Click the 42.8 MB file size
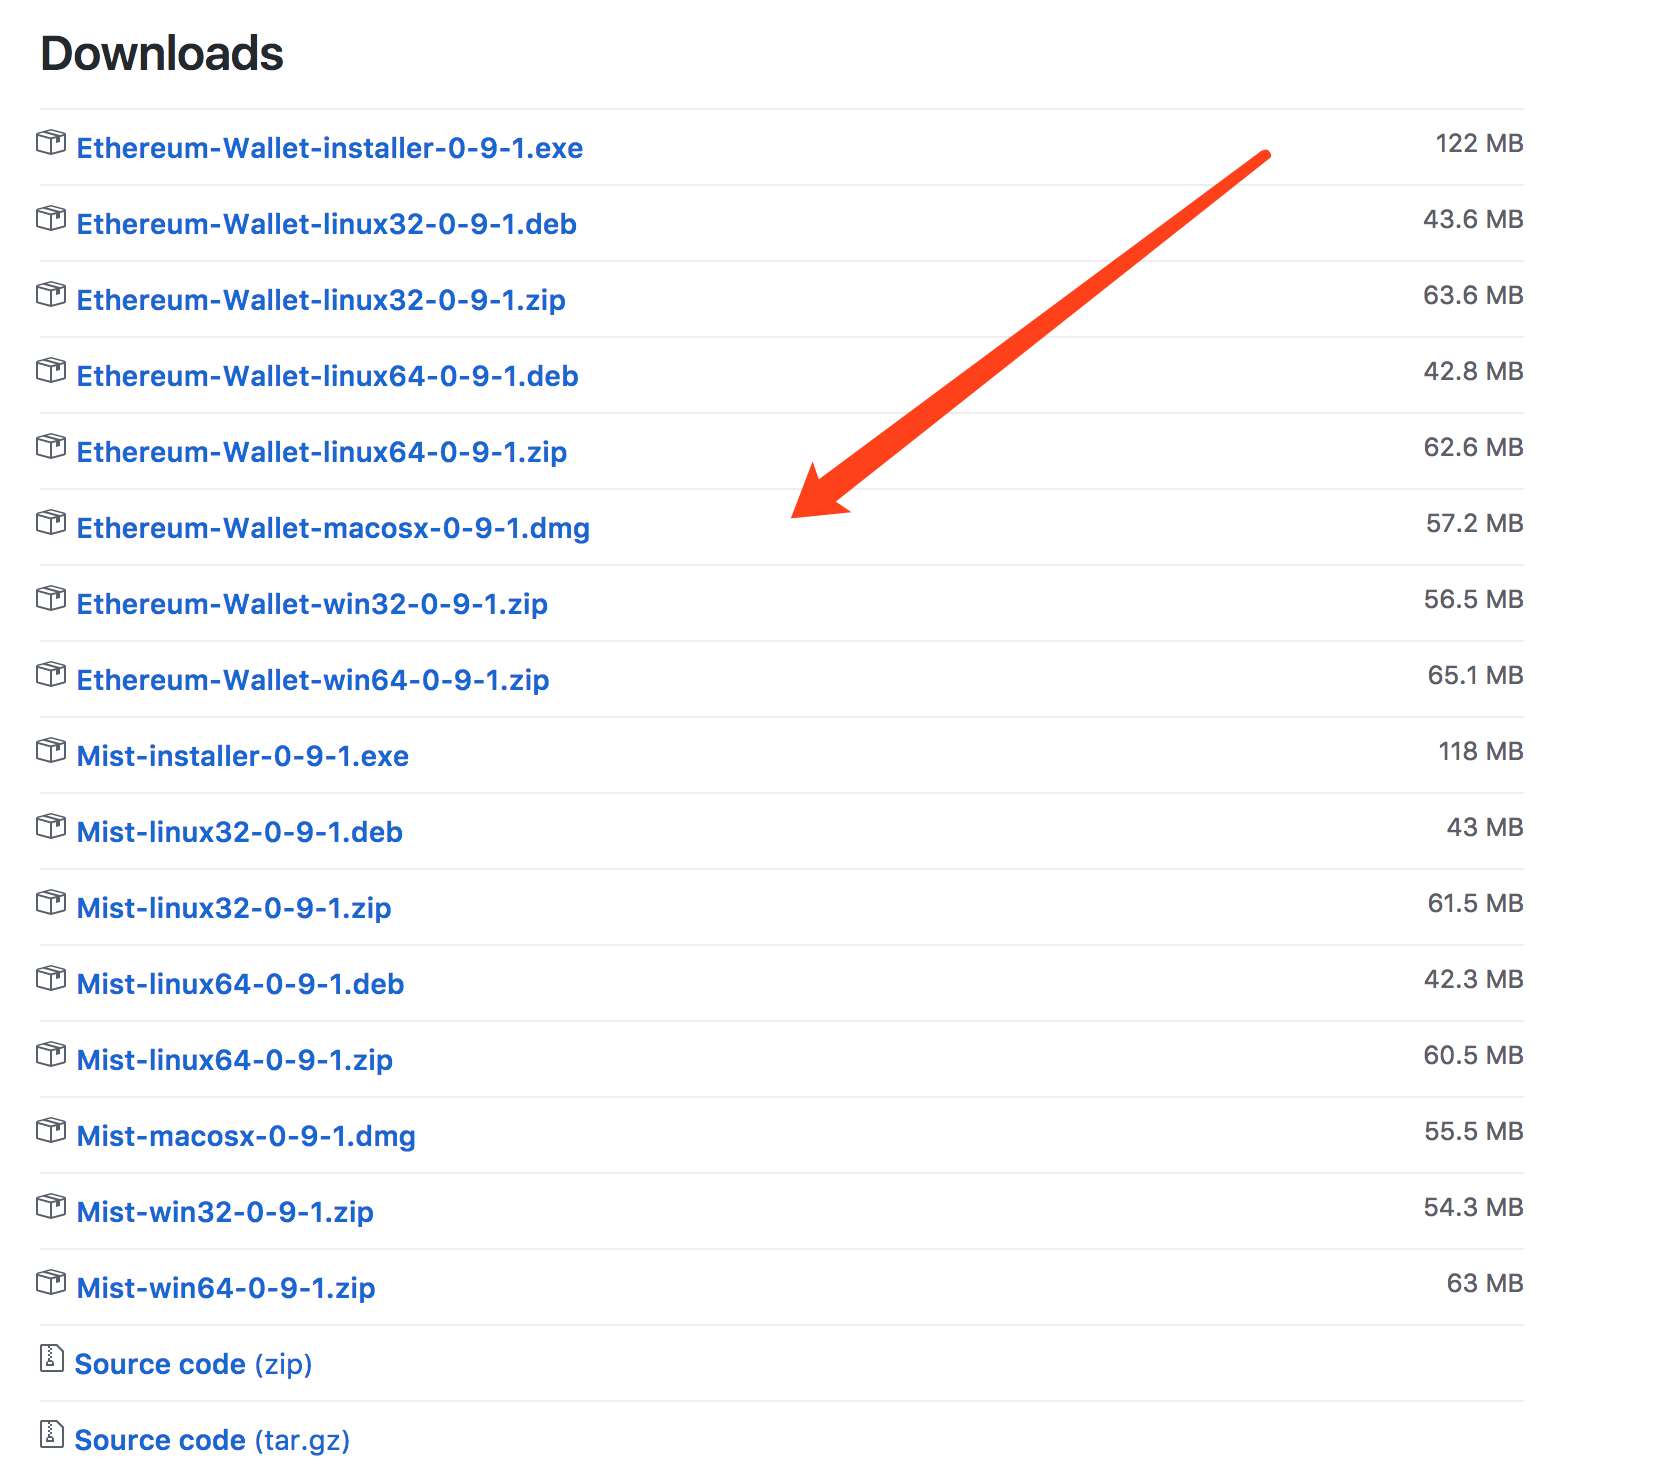Screen dimensions: 1656x1476 [x=1473, y=371]
